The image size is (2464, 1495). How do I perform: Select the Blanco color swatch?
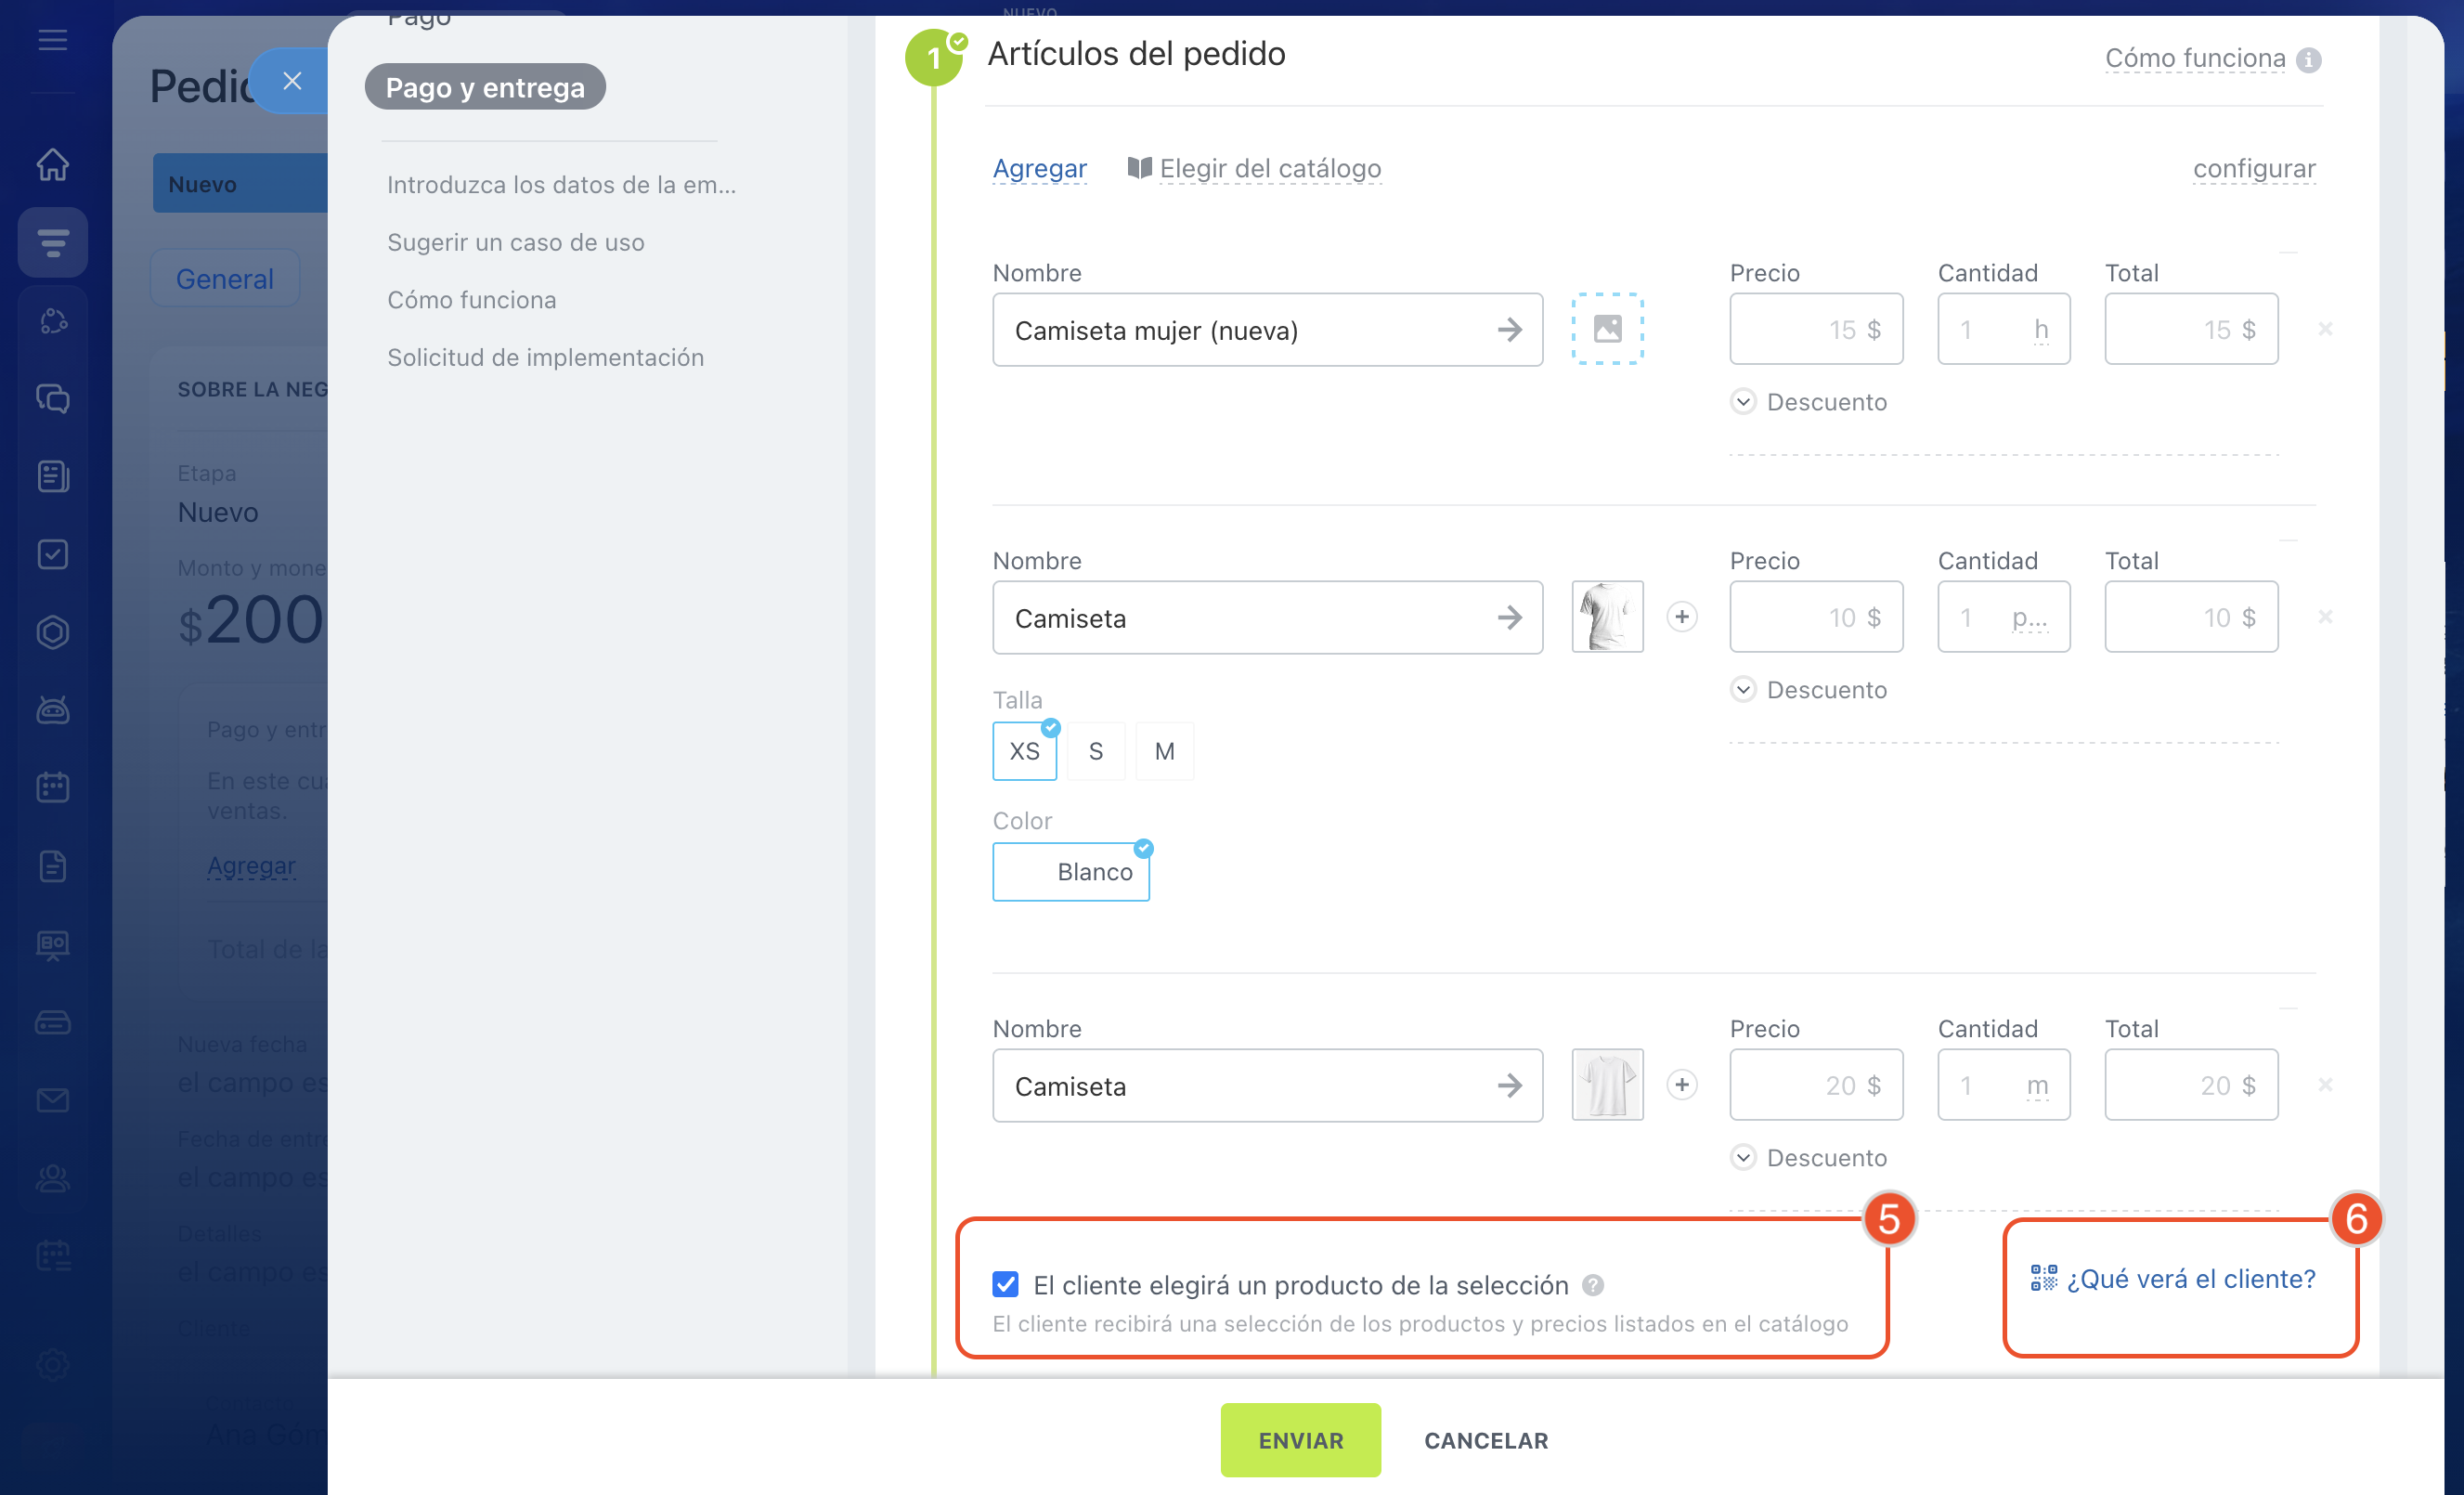[x=1071, y=872]
